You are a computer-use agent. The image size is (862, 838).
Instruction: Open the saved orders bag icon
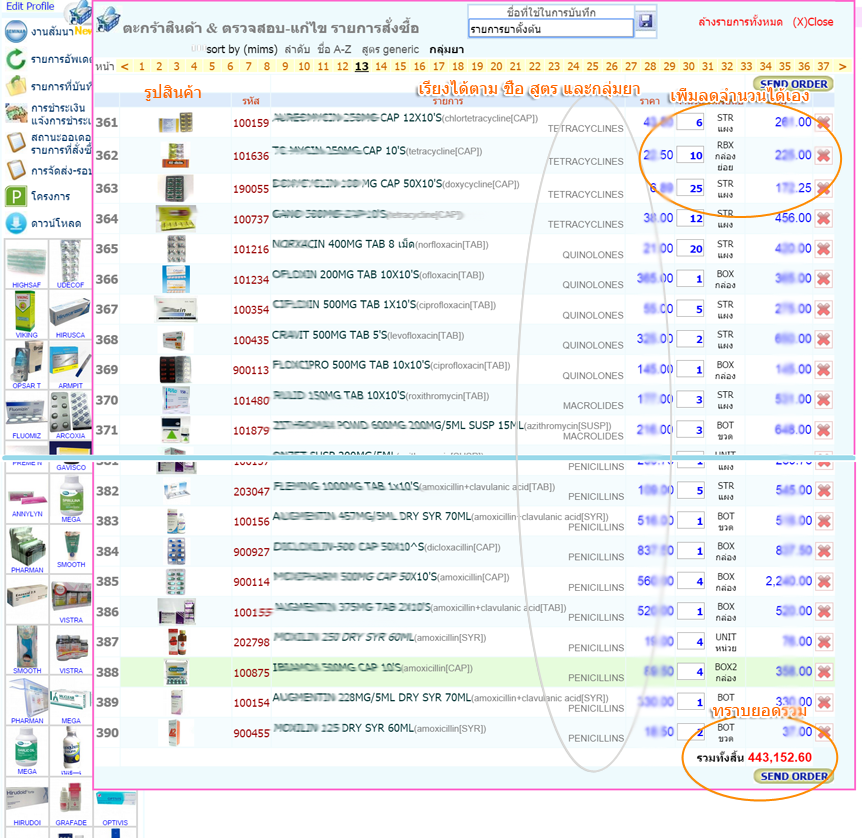tap(16, 86)
